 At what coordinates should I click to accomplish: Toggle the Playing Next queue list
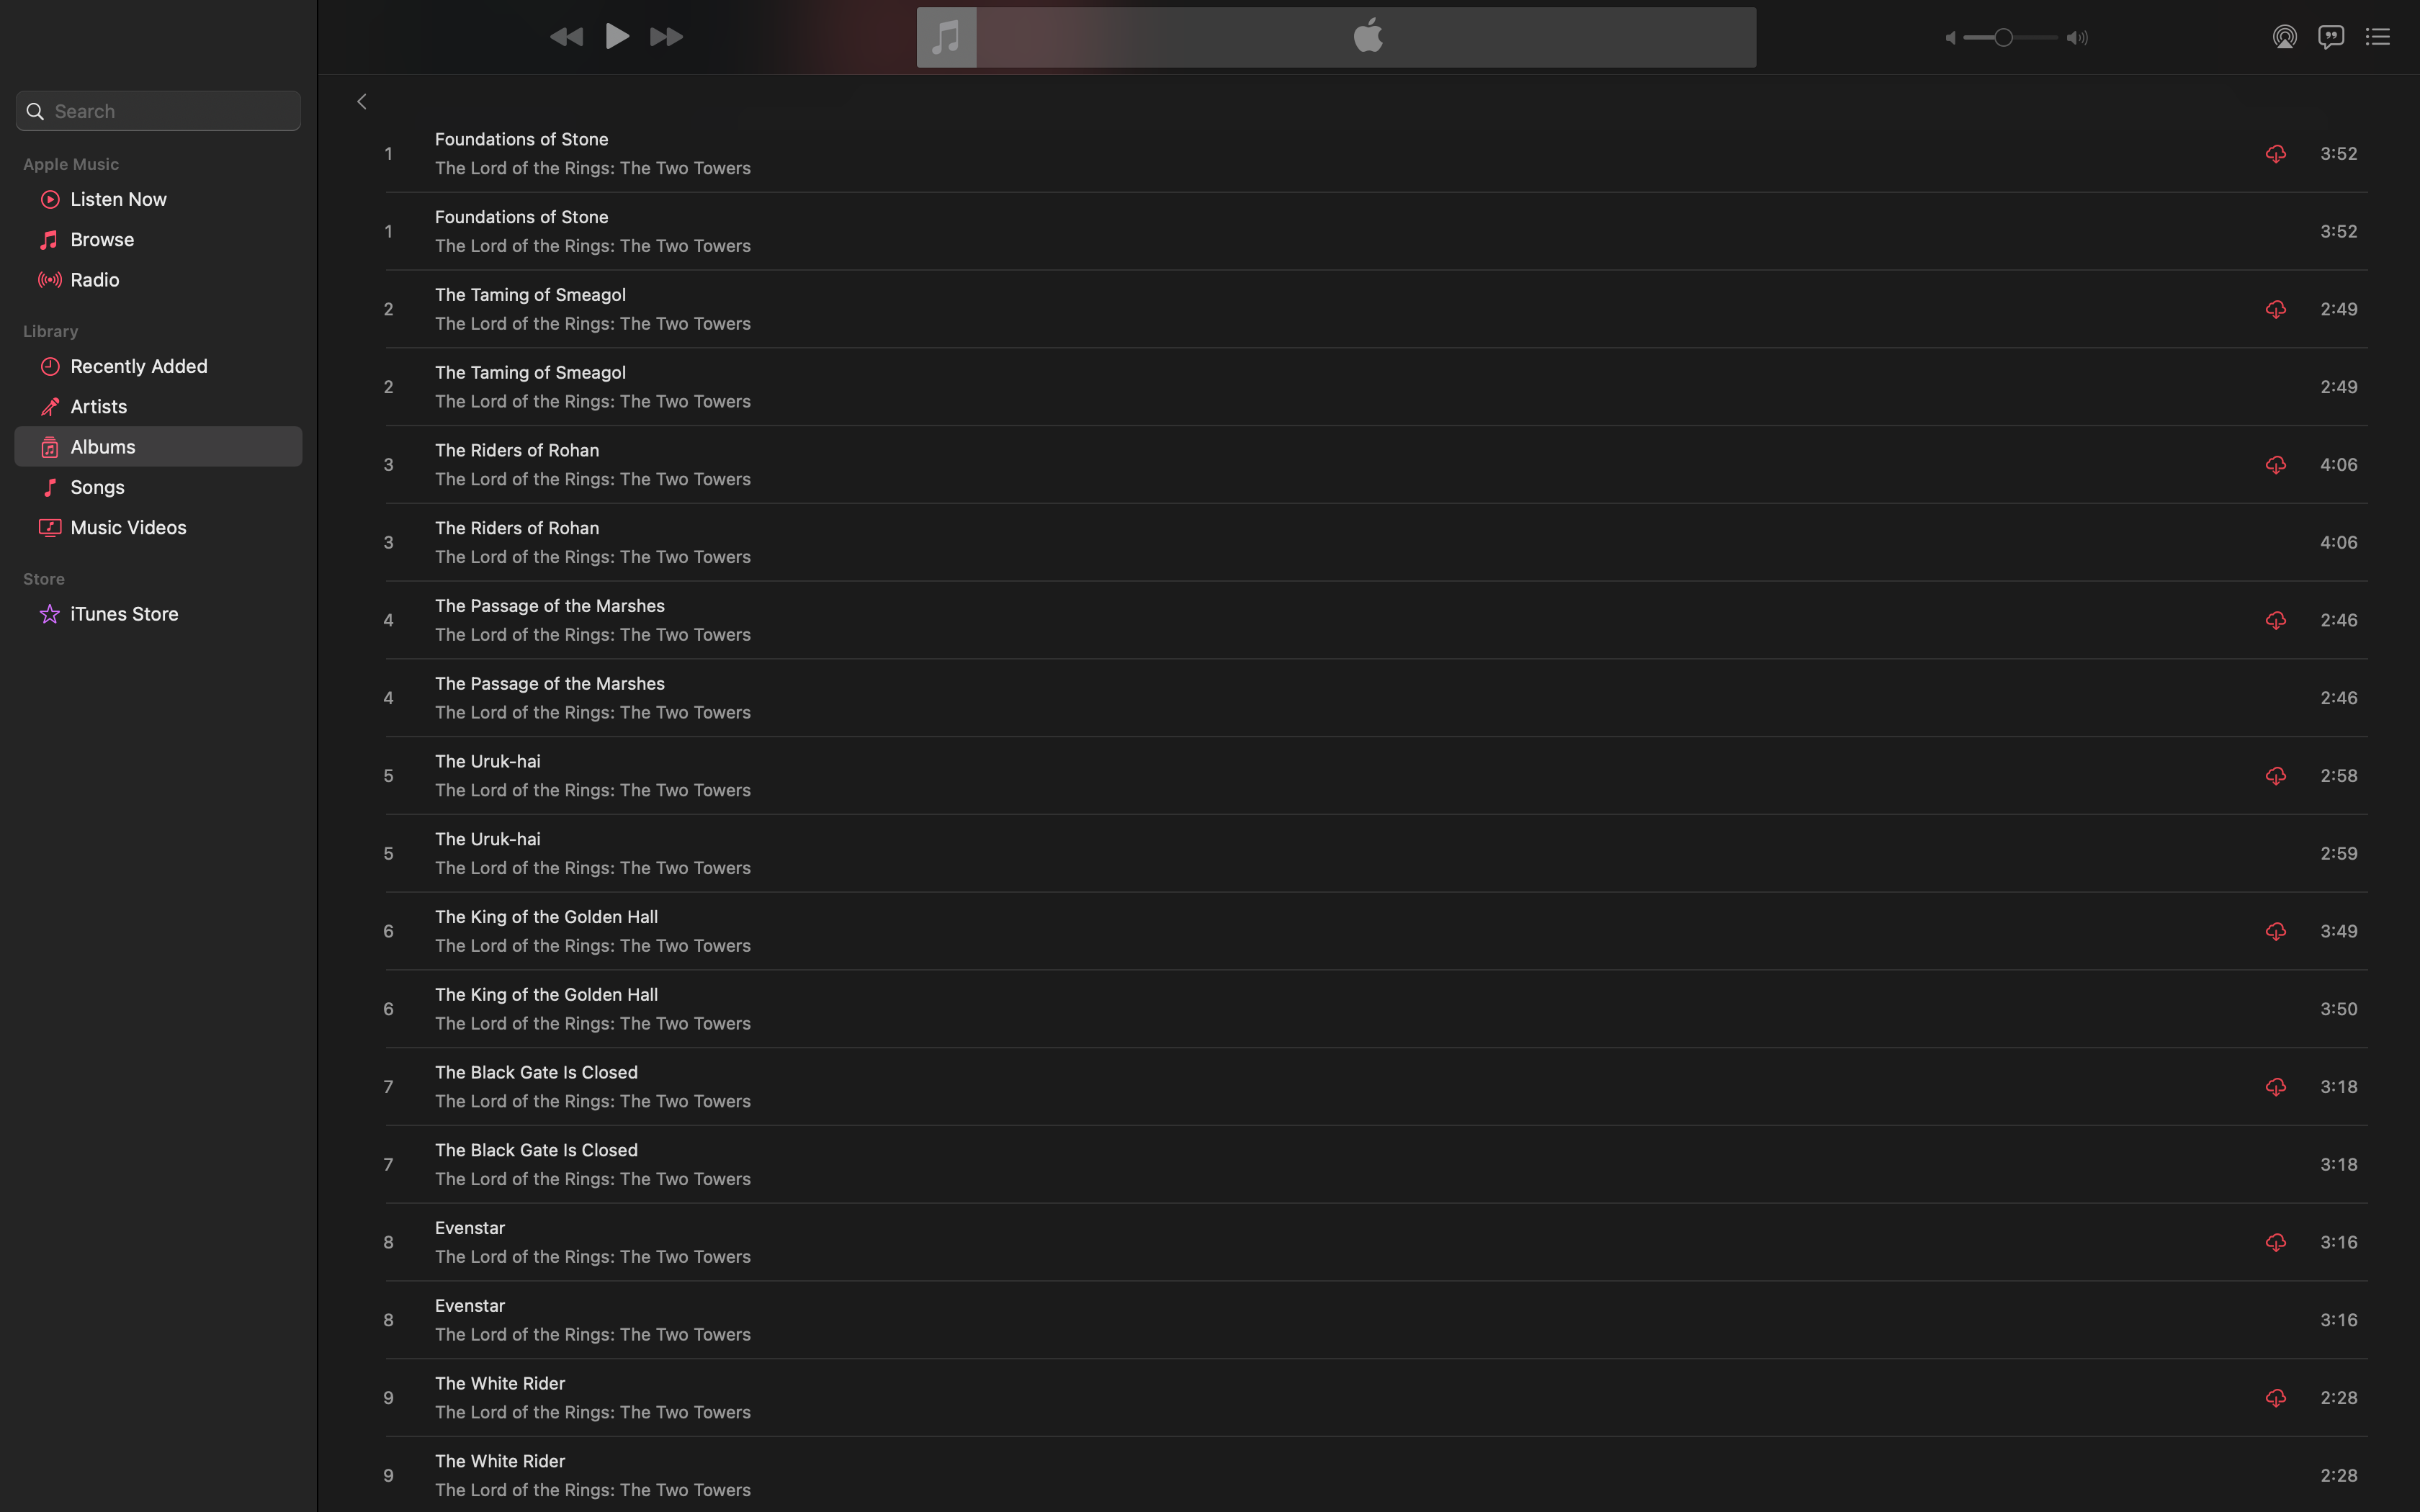2377,37
